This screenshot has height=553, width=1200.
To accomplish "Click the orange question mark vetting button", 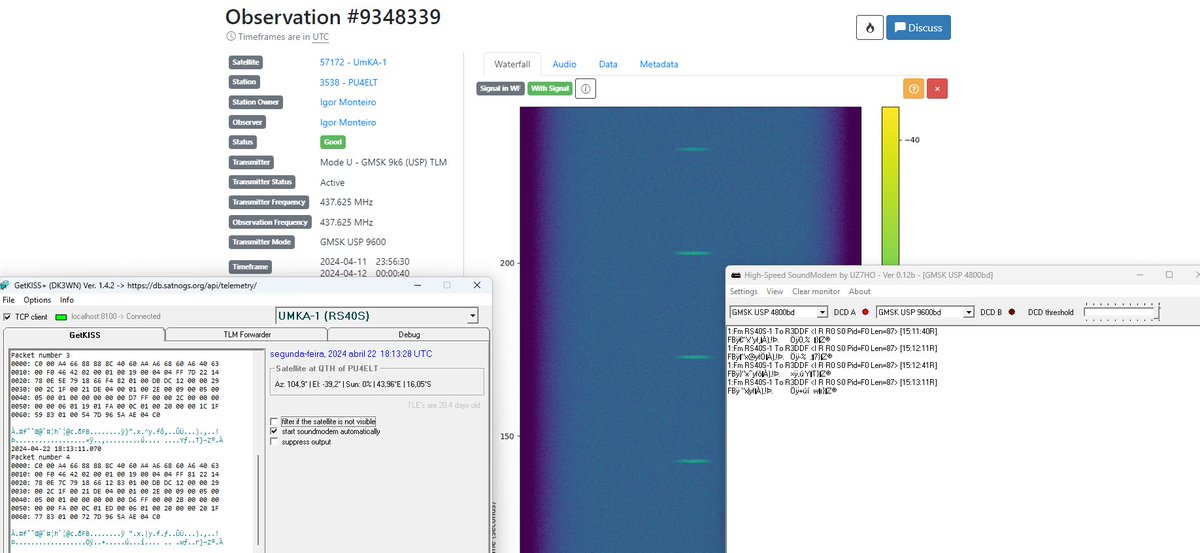I will tap(913, 88).
